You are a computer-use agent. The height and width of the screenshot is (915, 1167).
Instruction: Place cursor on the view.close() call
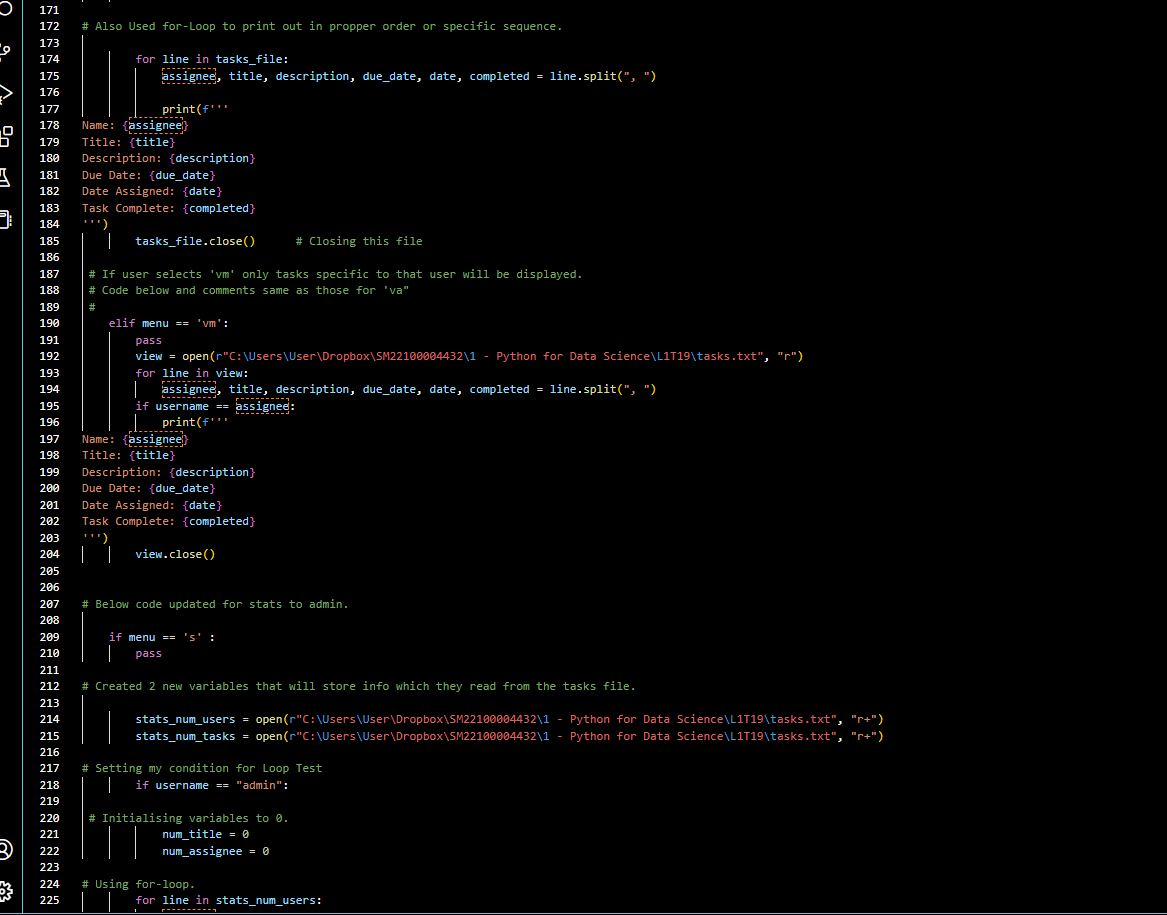(x=175, y=554)
